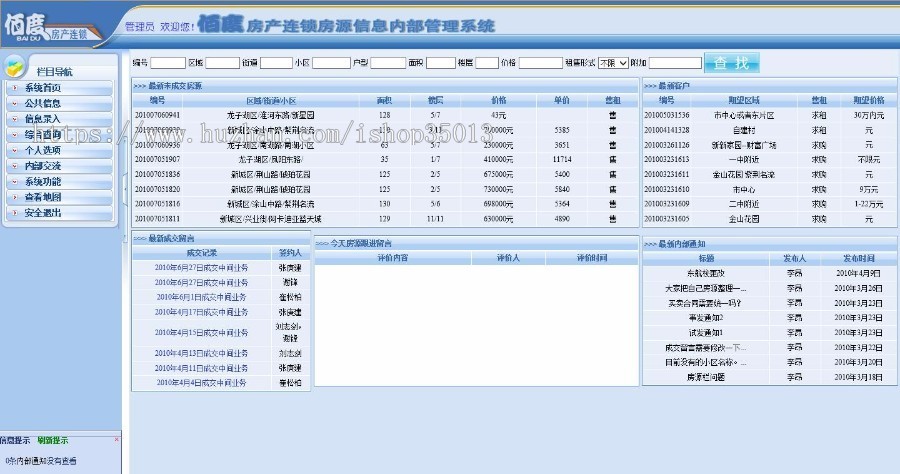Click the 龙子湖区/凤阳东路/ listing cell
900x474 pixels.
click(271, 159)
